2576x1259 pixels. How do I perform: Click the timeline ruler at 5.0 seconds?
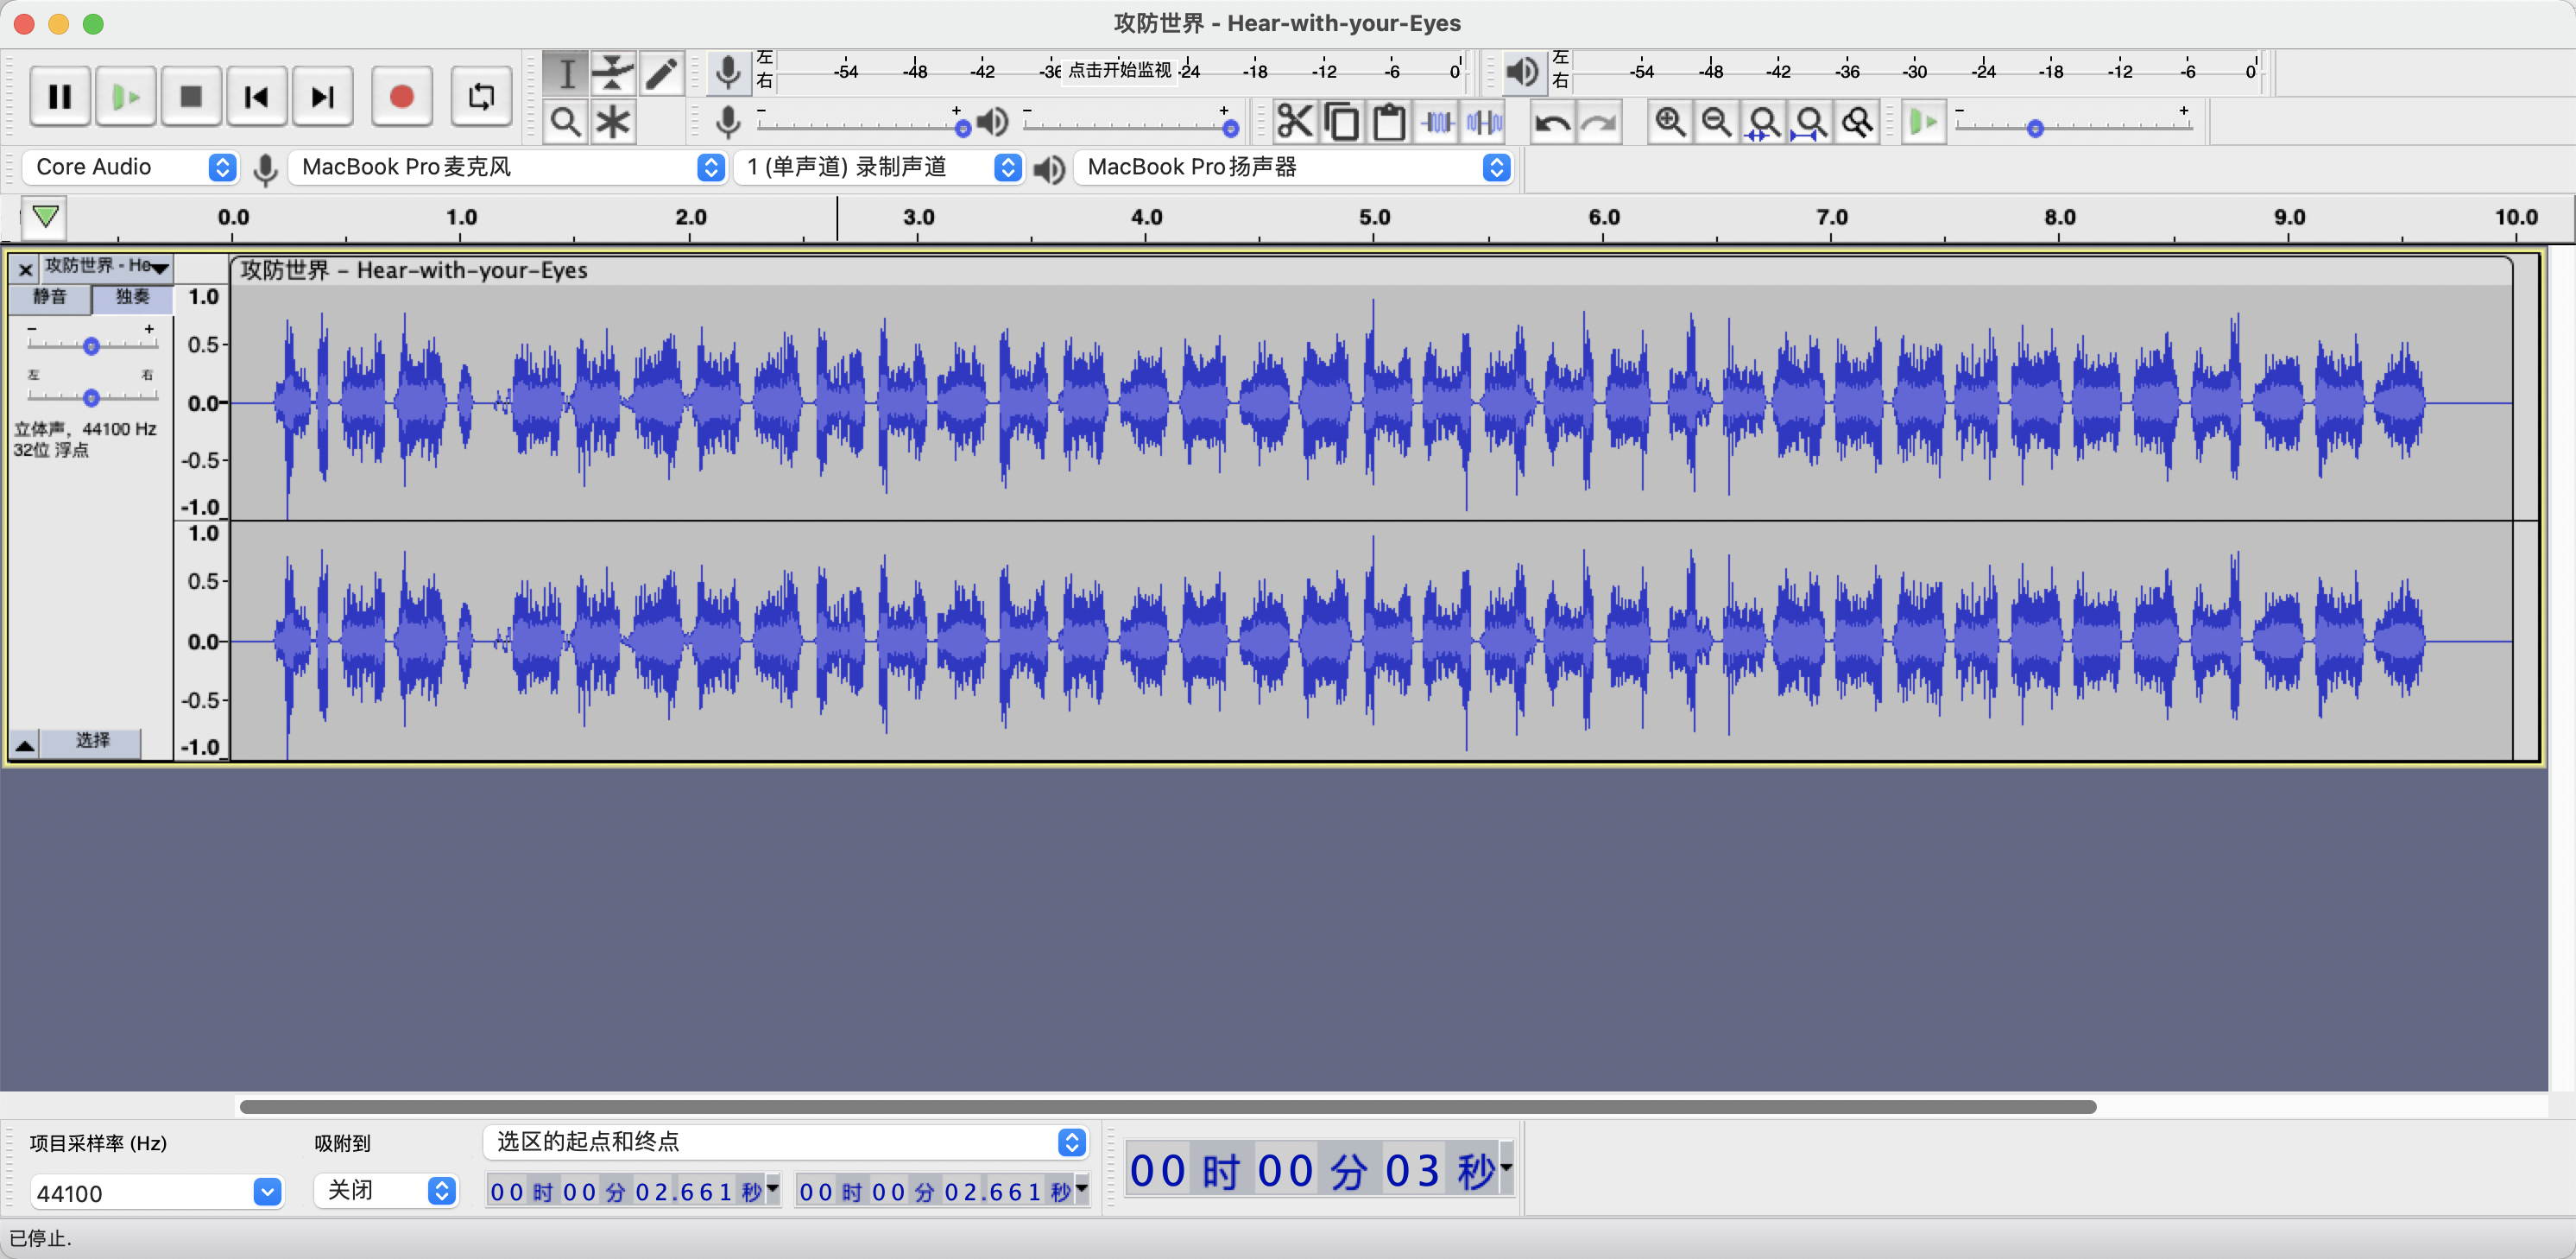click(1374, 218)
